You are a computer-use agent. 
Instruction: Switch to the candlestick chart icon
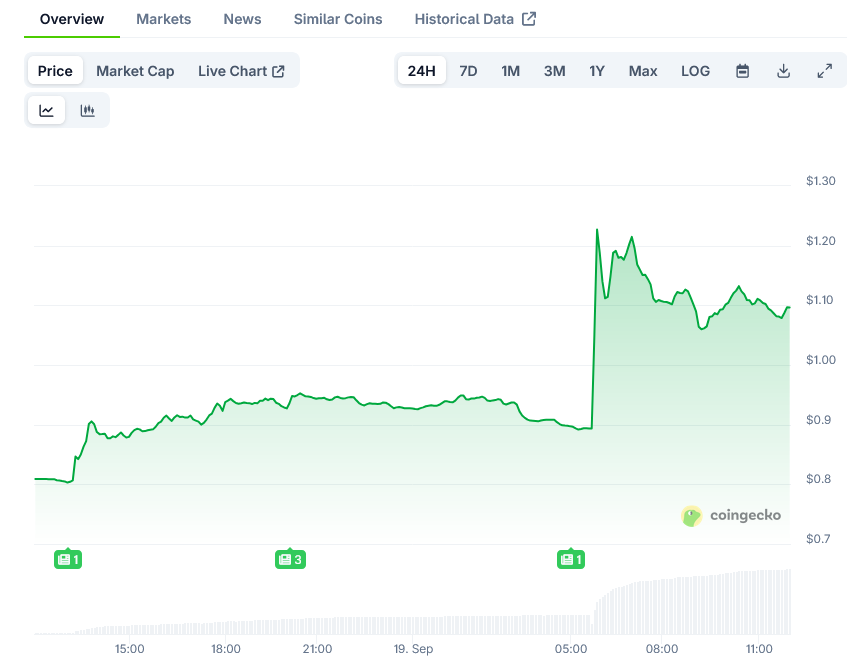point(88,110)
